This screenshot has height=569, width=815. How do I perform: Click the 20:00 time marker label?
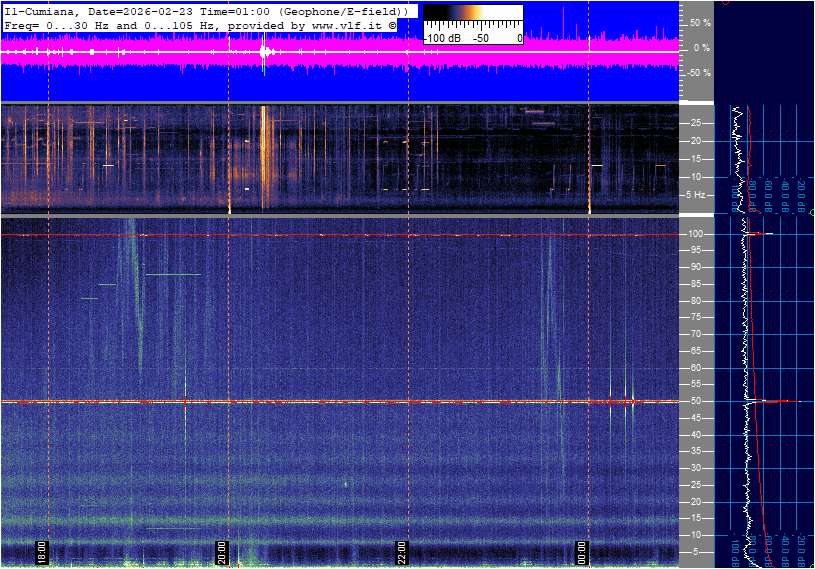(222, 552)
